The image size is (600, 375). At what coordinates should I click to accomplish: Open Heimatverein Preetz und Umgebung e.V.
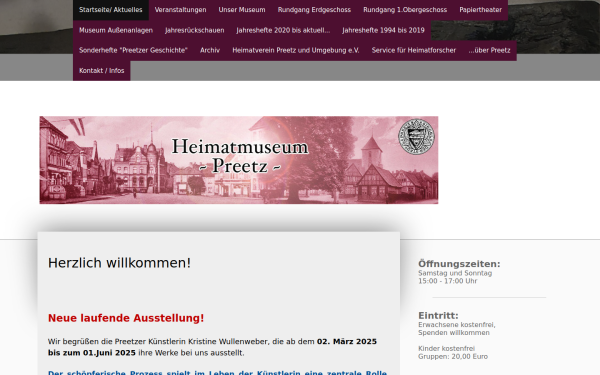pos(296,51)
